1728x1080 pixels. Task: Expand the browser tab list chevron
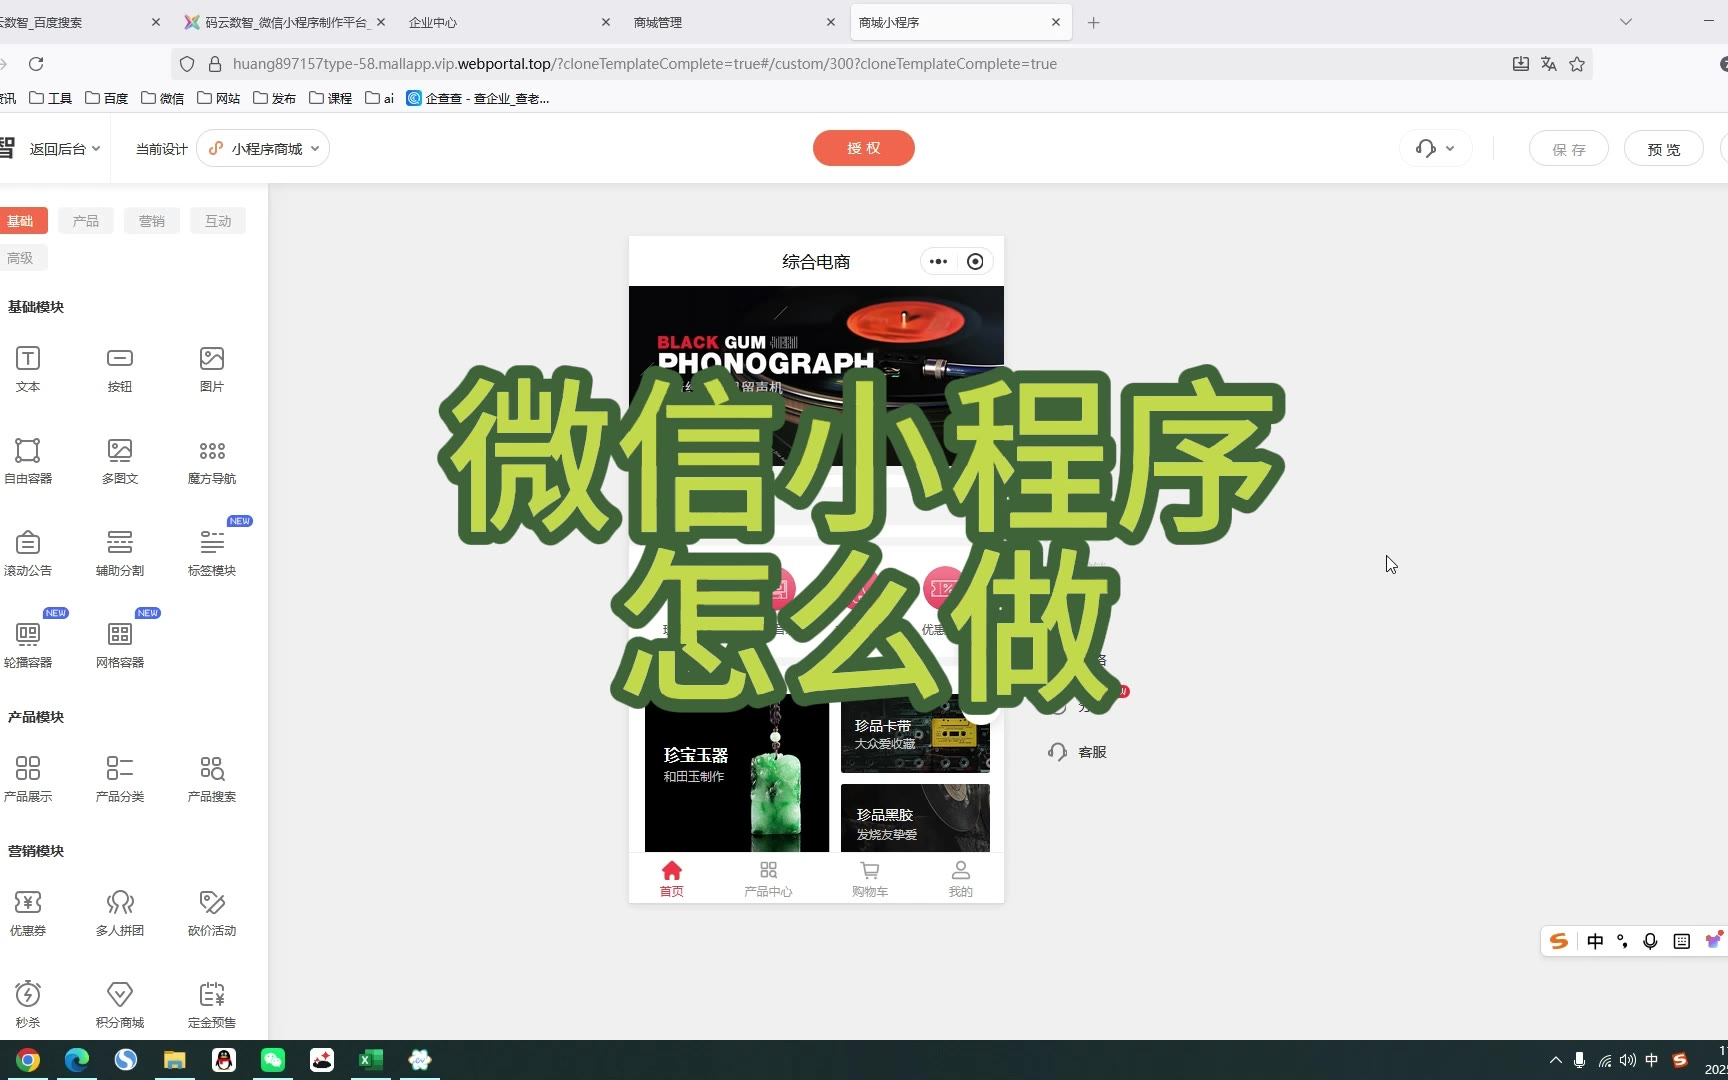(1626, 22)
